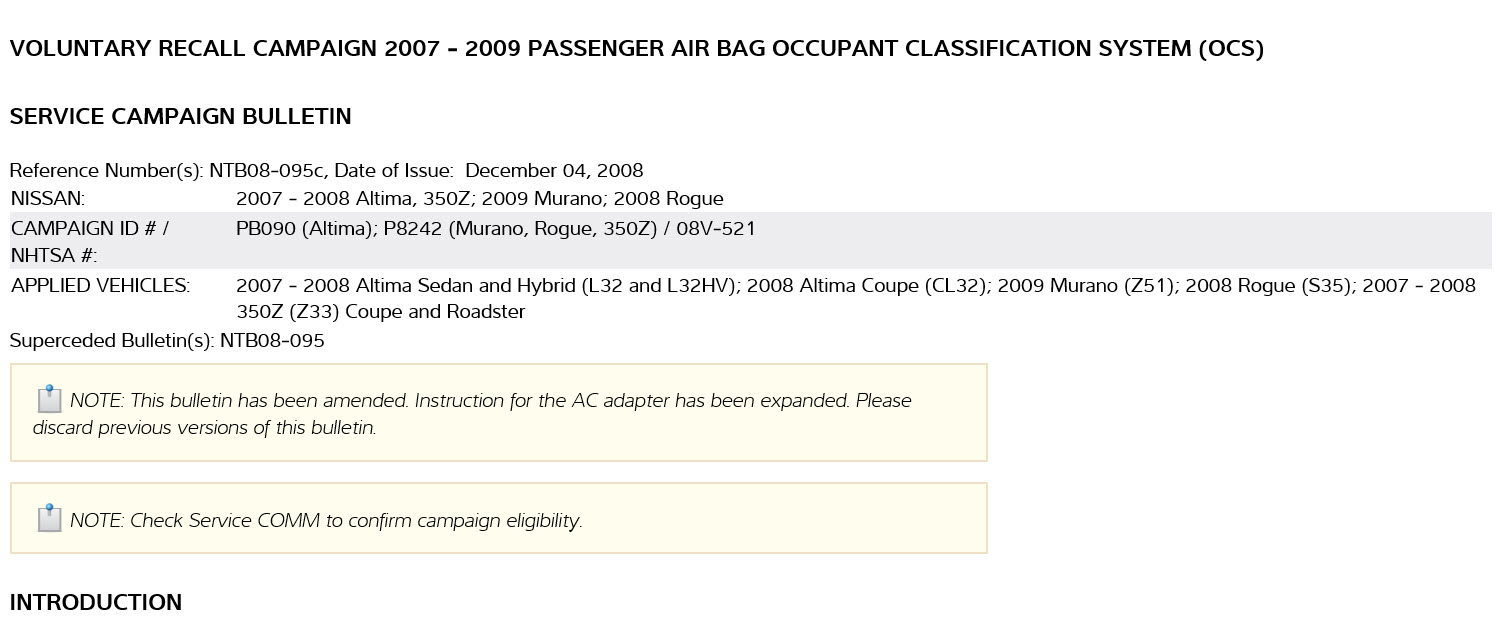Click the note text about the amended bulletin
Screen dimensions: 1501x623
tap(490, 400)
